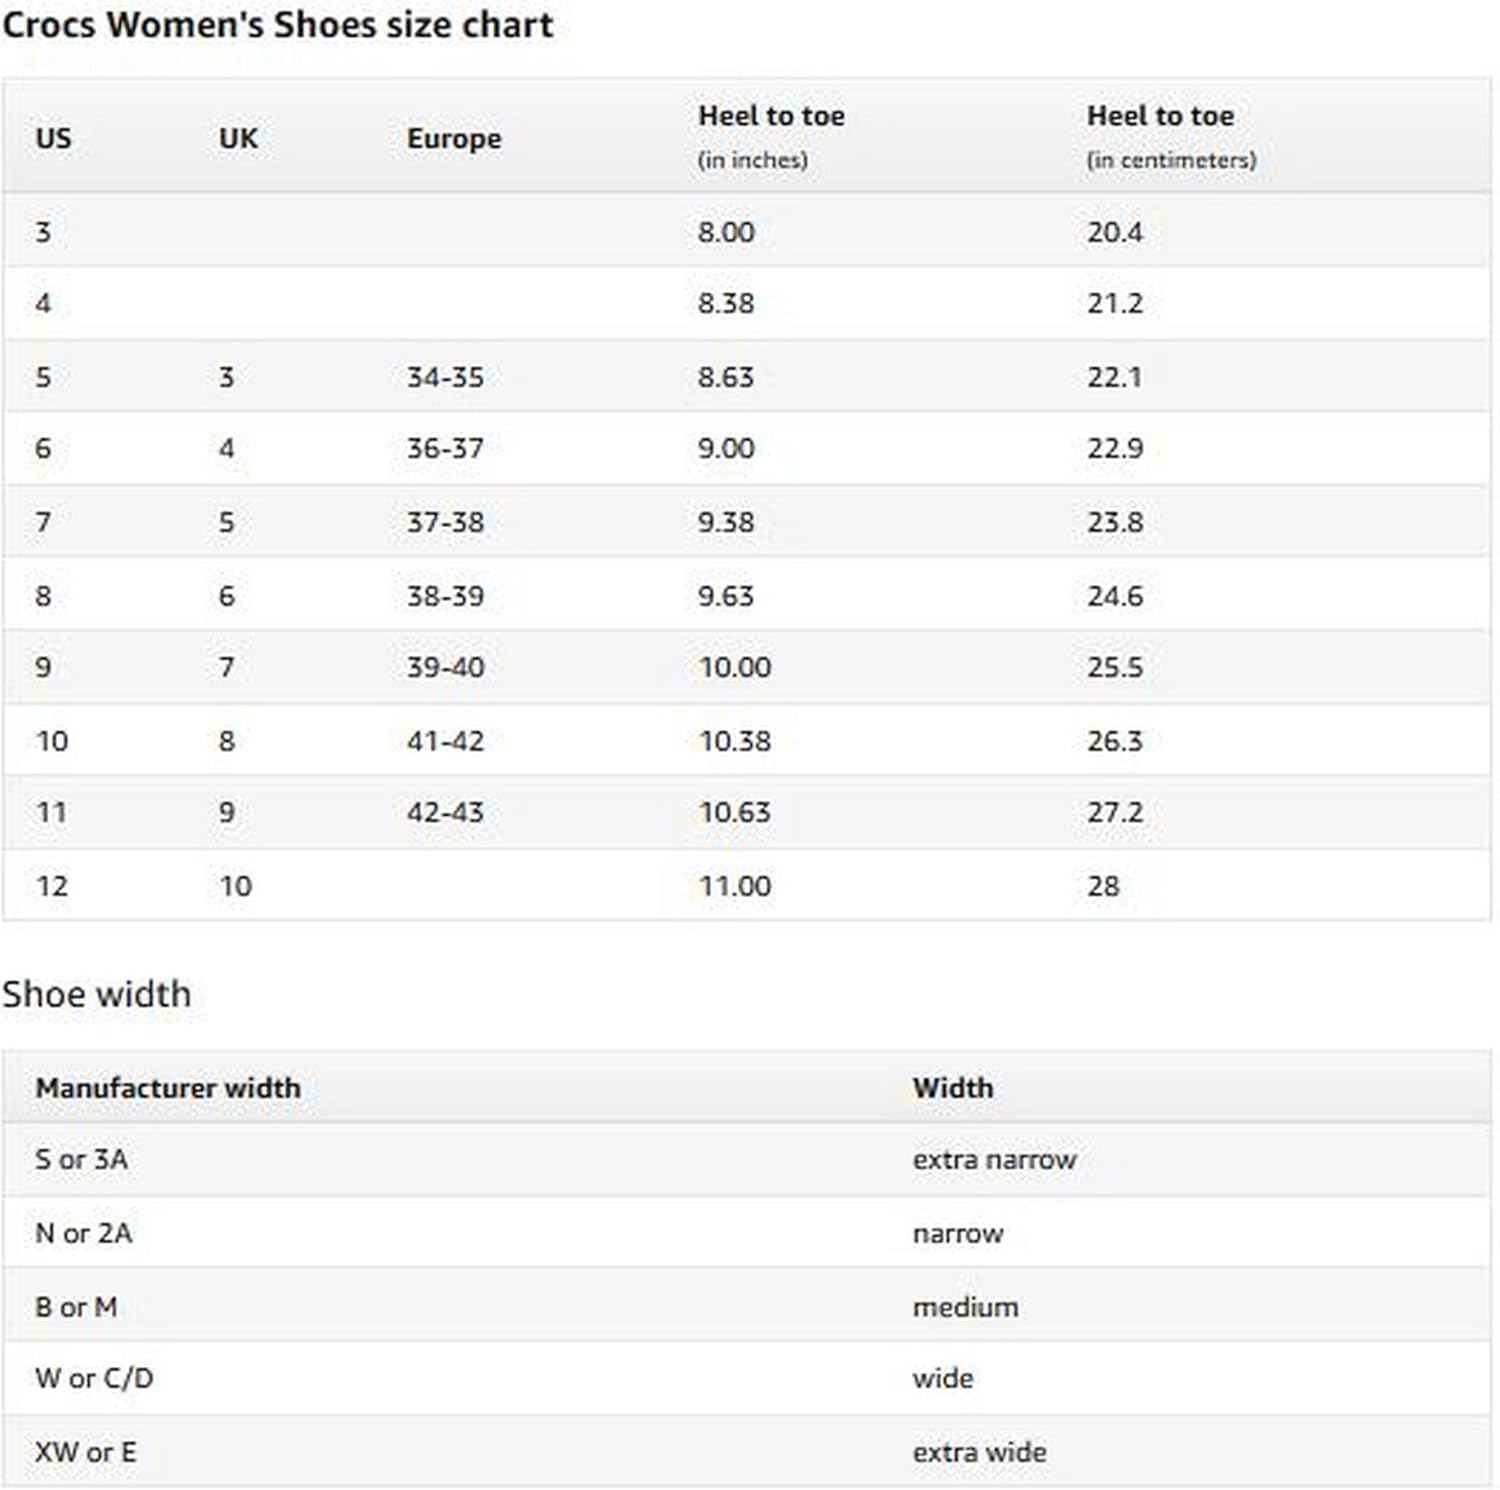Viewport: 1500px width, 1490px height.
Task: Click the 39-40 Europe size cell
Action: (x=445, y=667)
